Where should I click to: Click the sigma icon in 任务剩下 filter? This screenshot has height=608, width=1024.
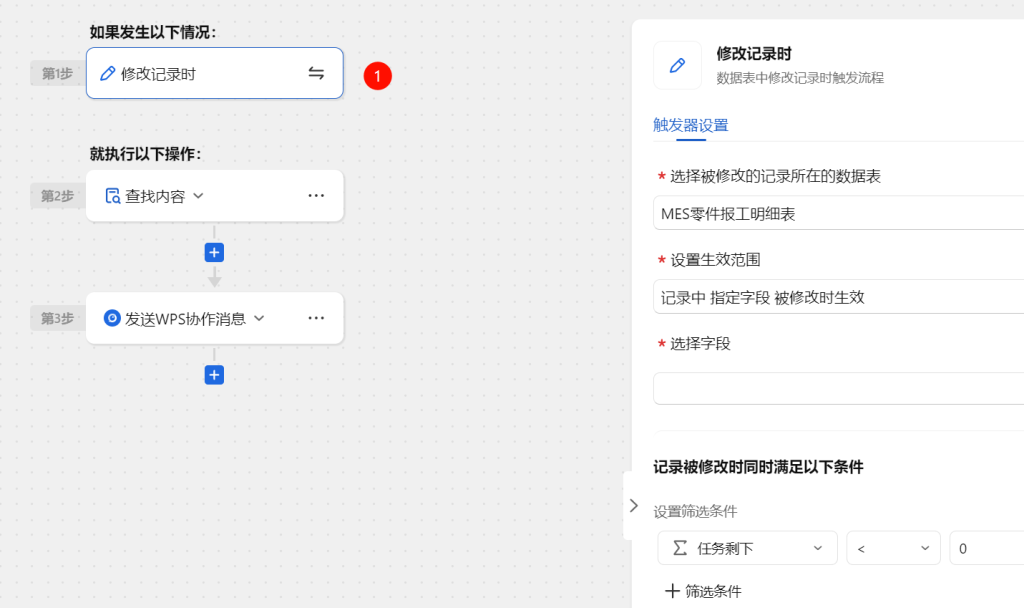coord(680,548)
